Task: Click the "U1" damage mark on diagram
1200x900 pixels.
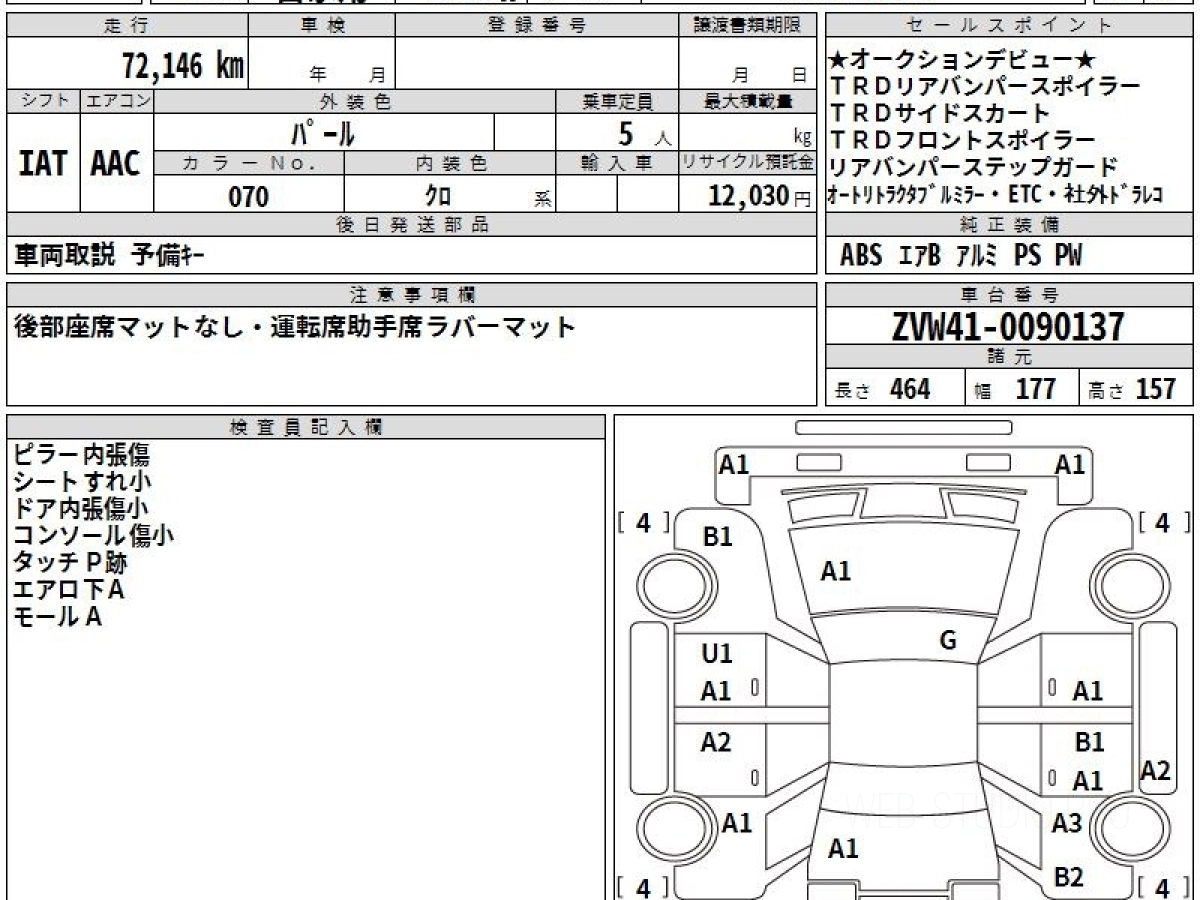Action: coord(717,654)
